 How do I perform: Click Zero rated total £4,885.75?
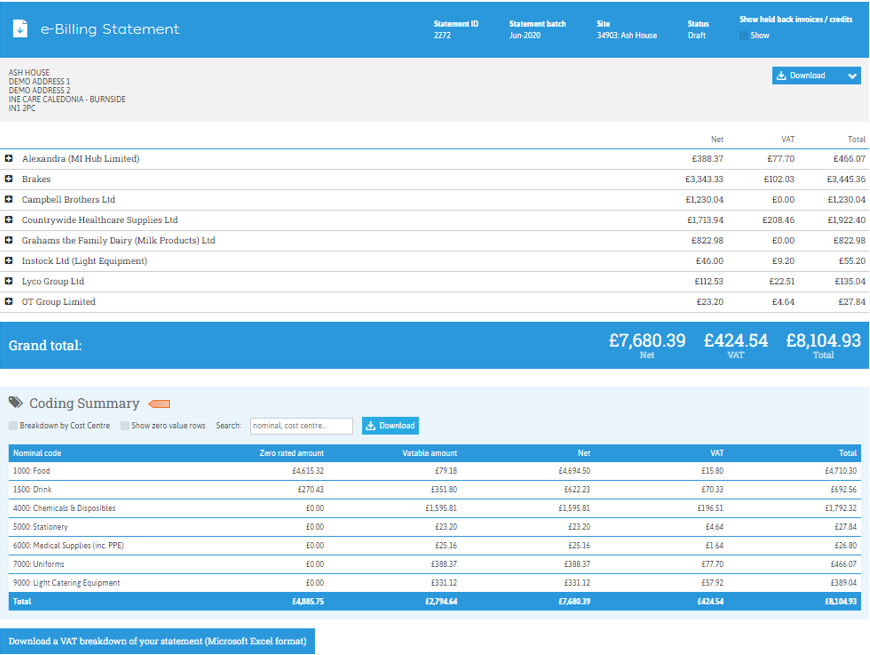pyautogui.click(x=308, y=602)
